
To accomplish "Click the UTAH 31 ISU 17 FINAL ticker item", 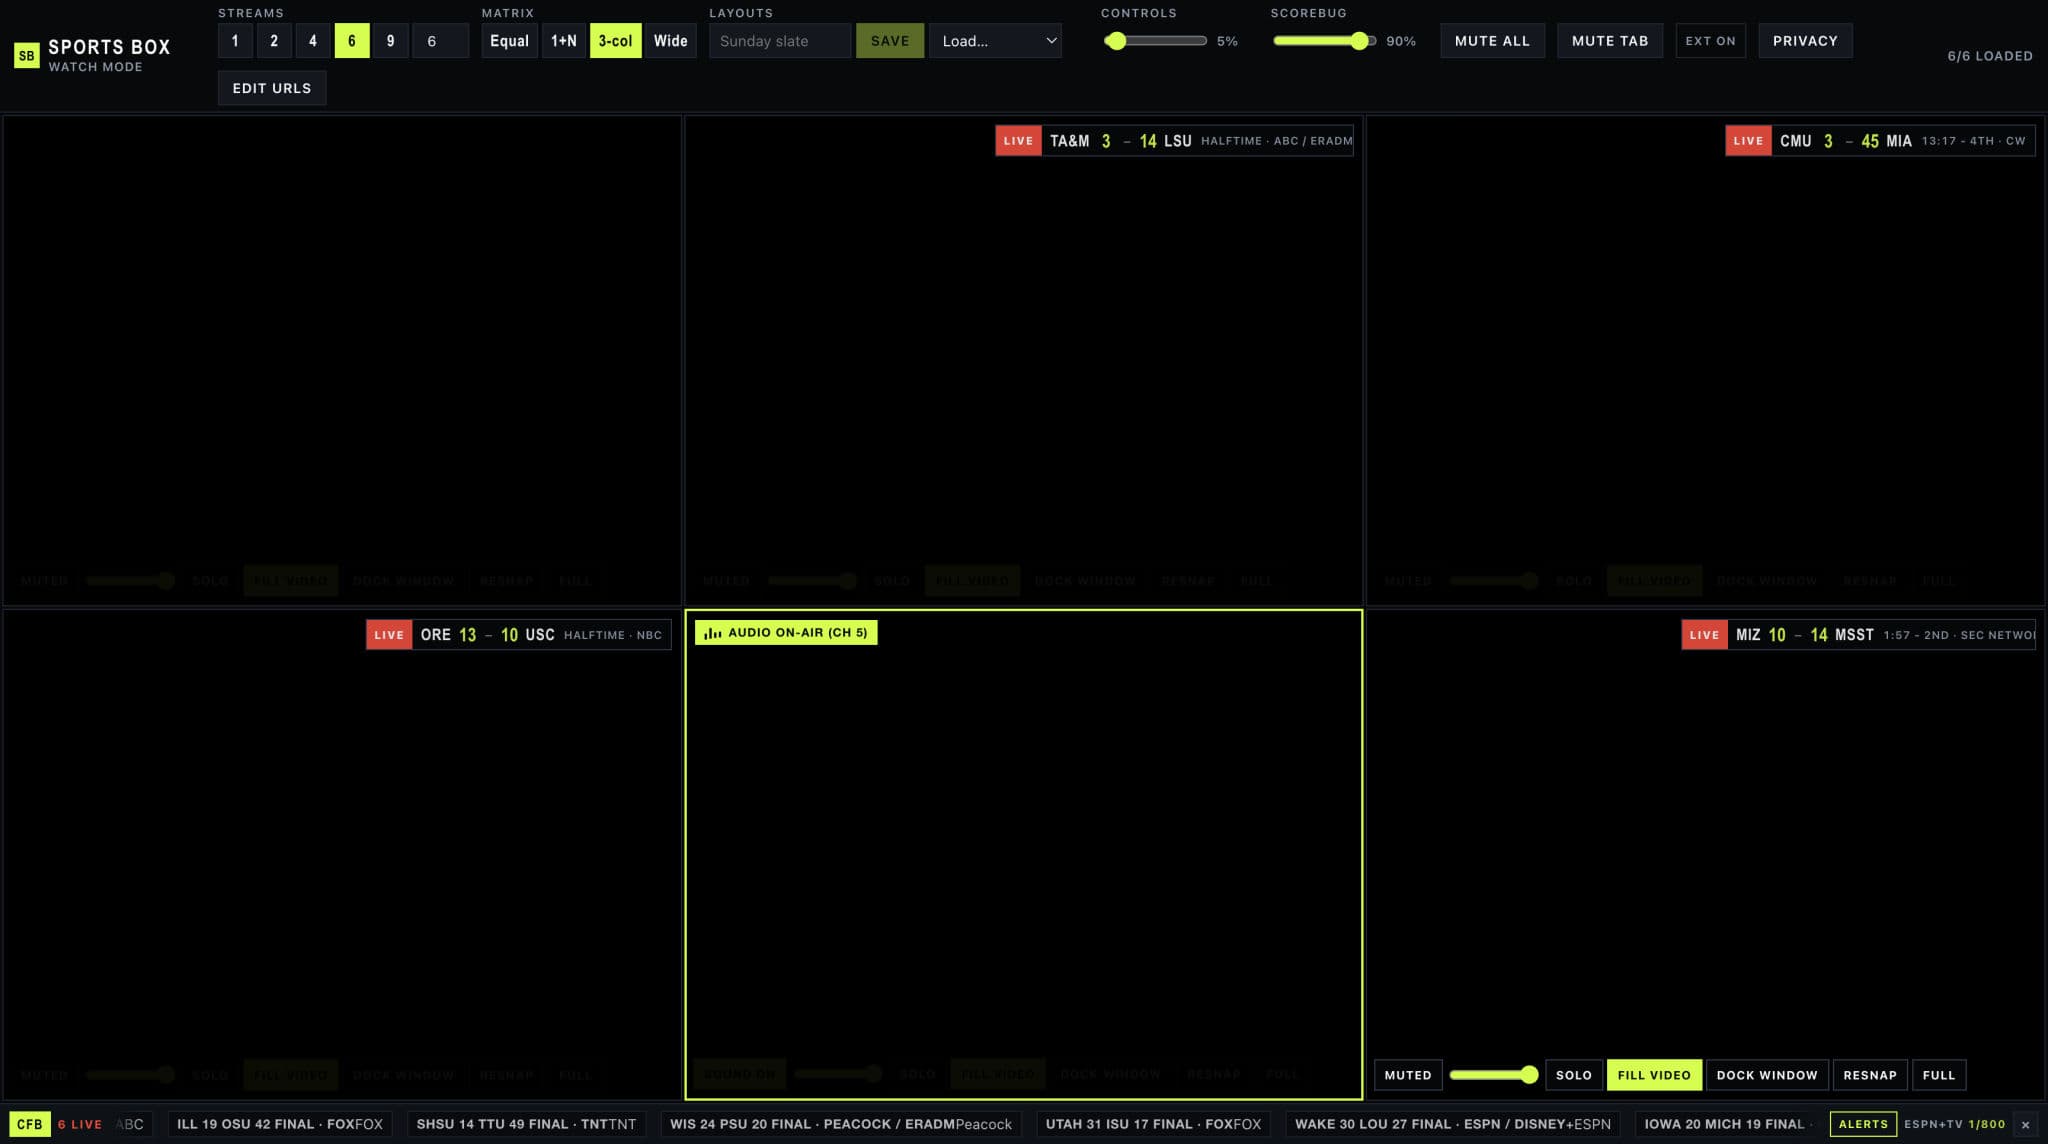I will pyautogui.click(x=1154, y=1124).
